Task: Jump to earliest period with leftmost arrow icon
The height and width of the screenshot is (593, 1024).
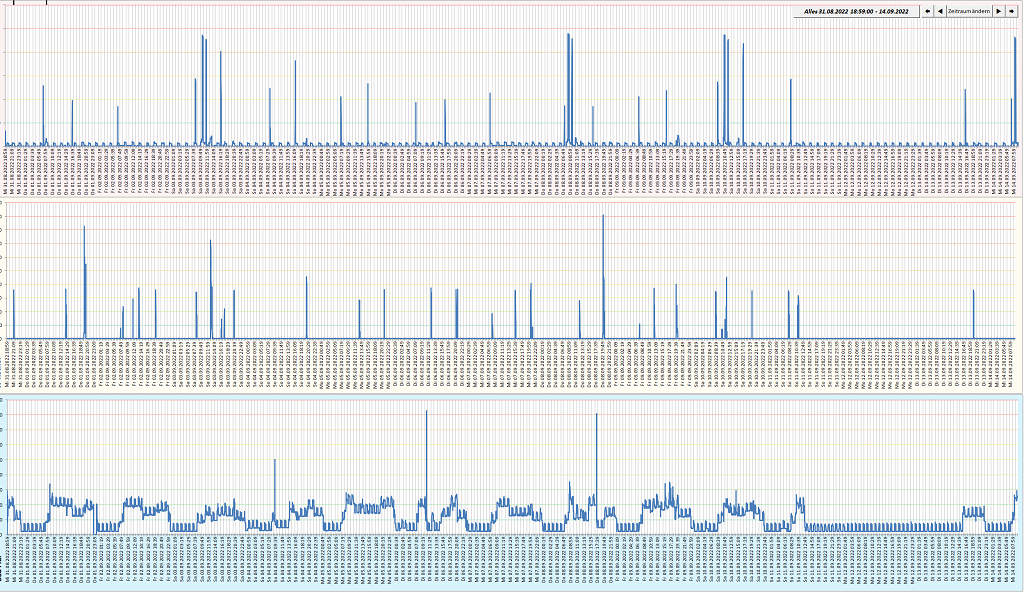Action: click(927, 11)
